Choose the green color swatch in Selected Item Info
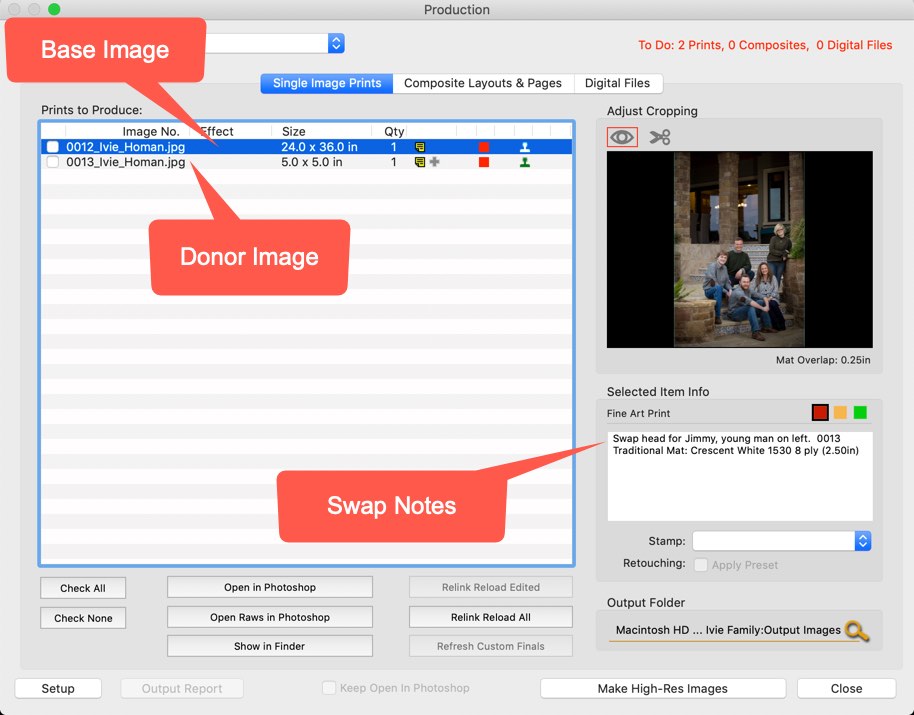 (x=860, y=413)
